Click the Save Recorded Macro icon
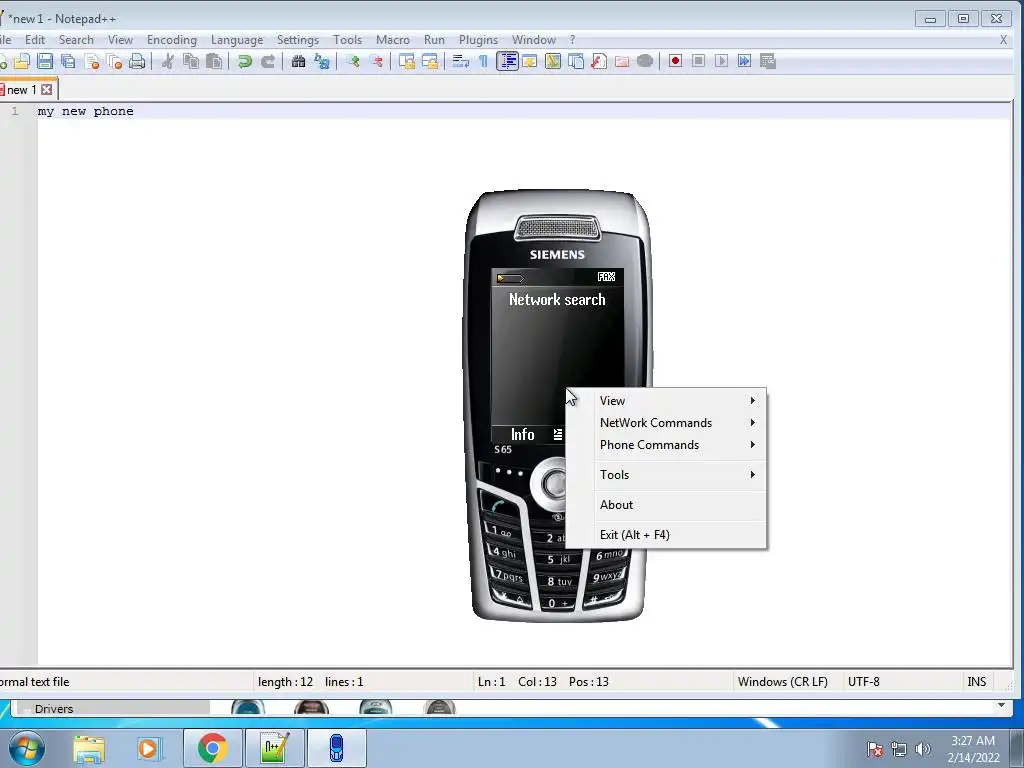This screenshot has width=1024, height=768. 767,61
